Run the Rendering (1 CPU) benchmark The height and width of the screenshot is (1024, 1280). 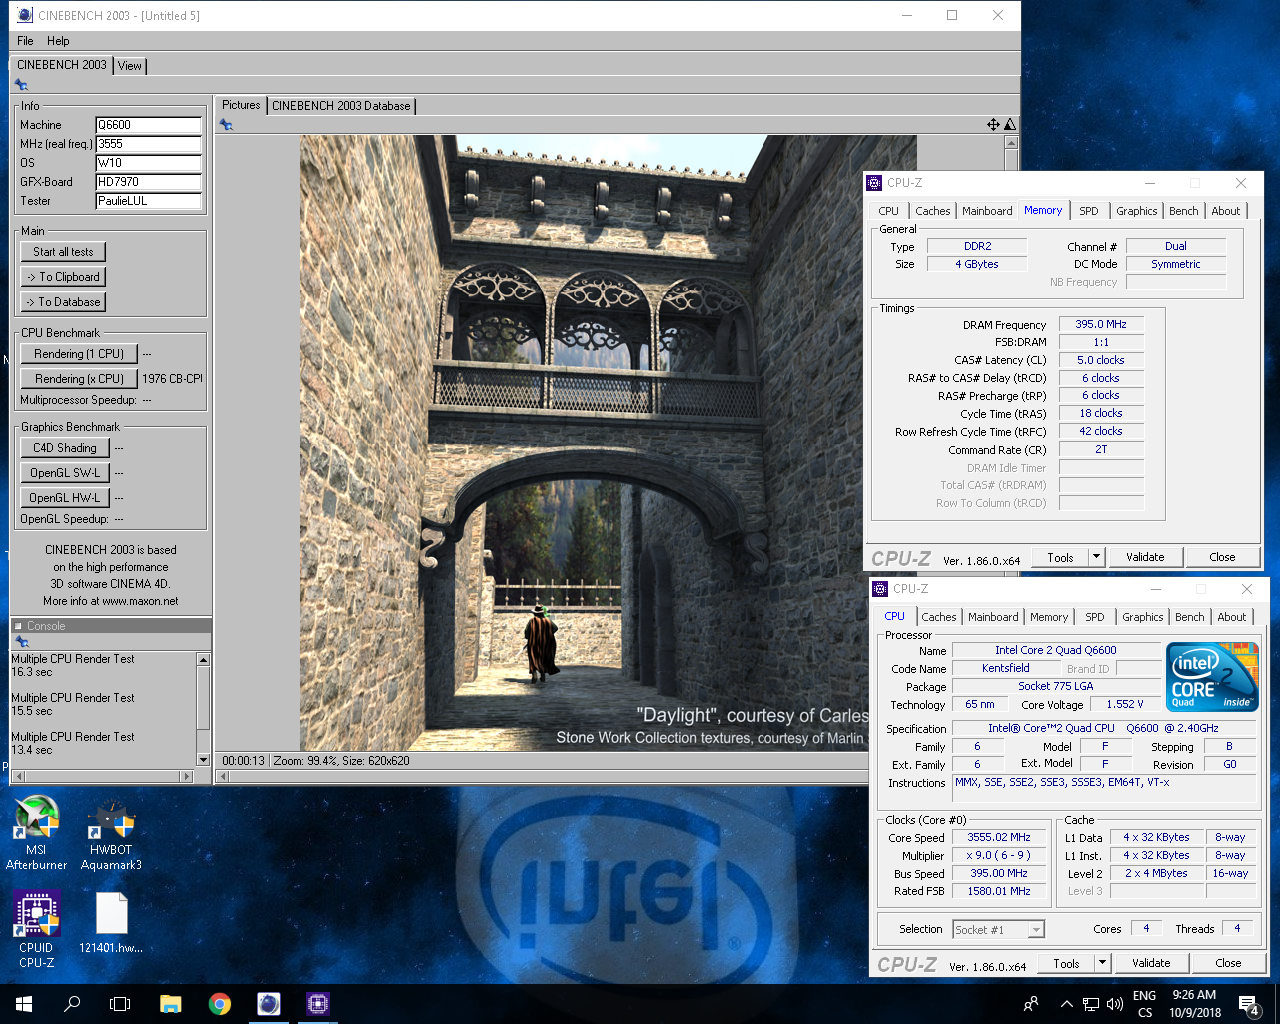click(x=79, y=354)
